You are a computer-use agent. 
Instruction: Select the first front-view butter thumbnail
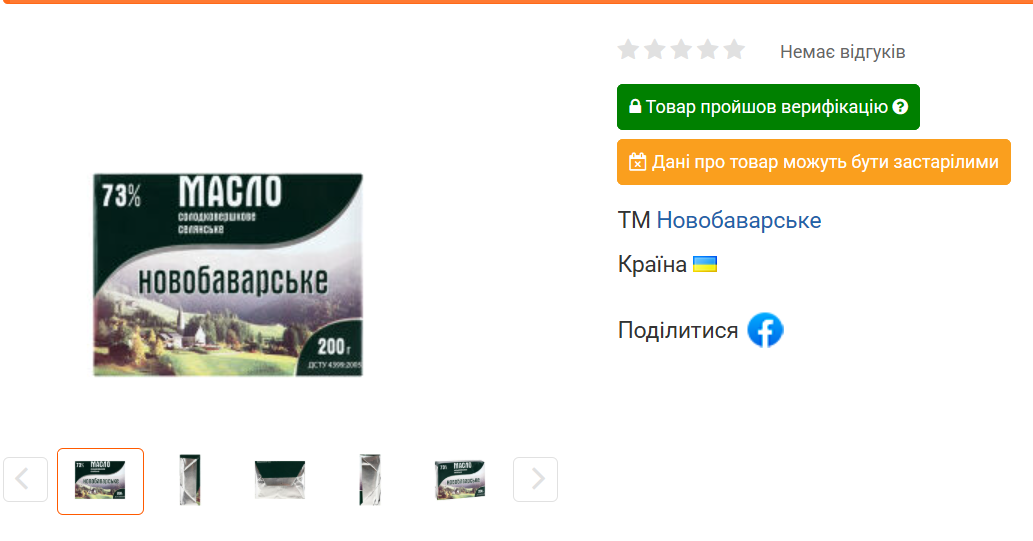click(100, 481)
